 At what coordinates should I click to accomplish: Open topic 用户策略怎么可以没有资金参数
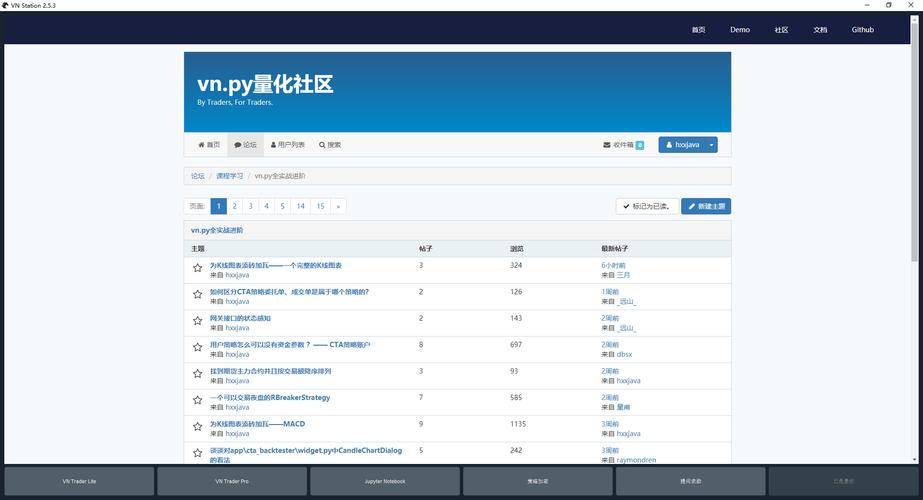(x=290, y=345)
